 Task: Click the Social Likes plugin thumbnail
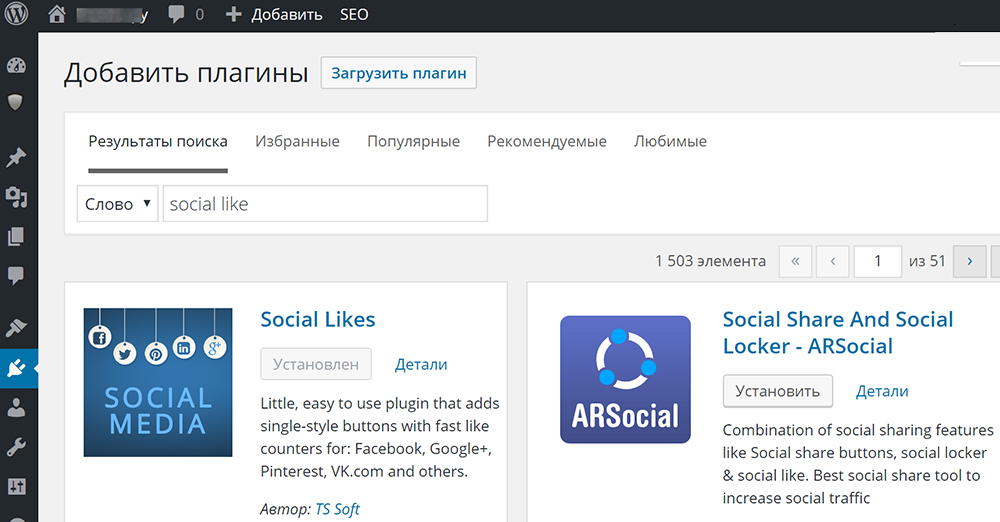158,382
